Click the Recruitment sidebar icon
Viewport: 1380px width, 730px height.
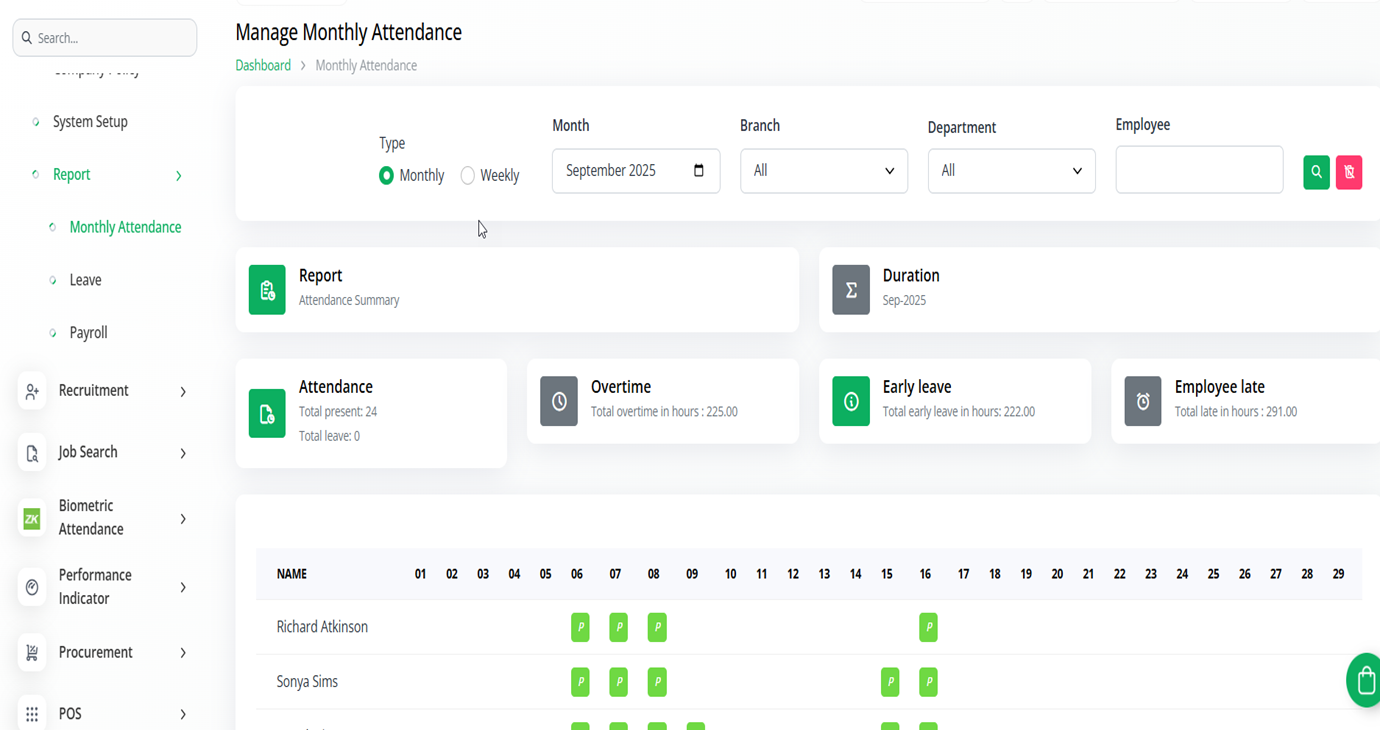coord(32,391)
